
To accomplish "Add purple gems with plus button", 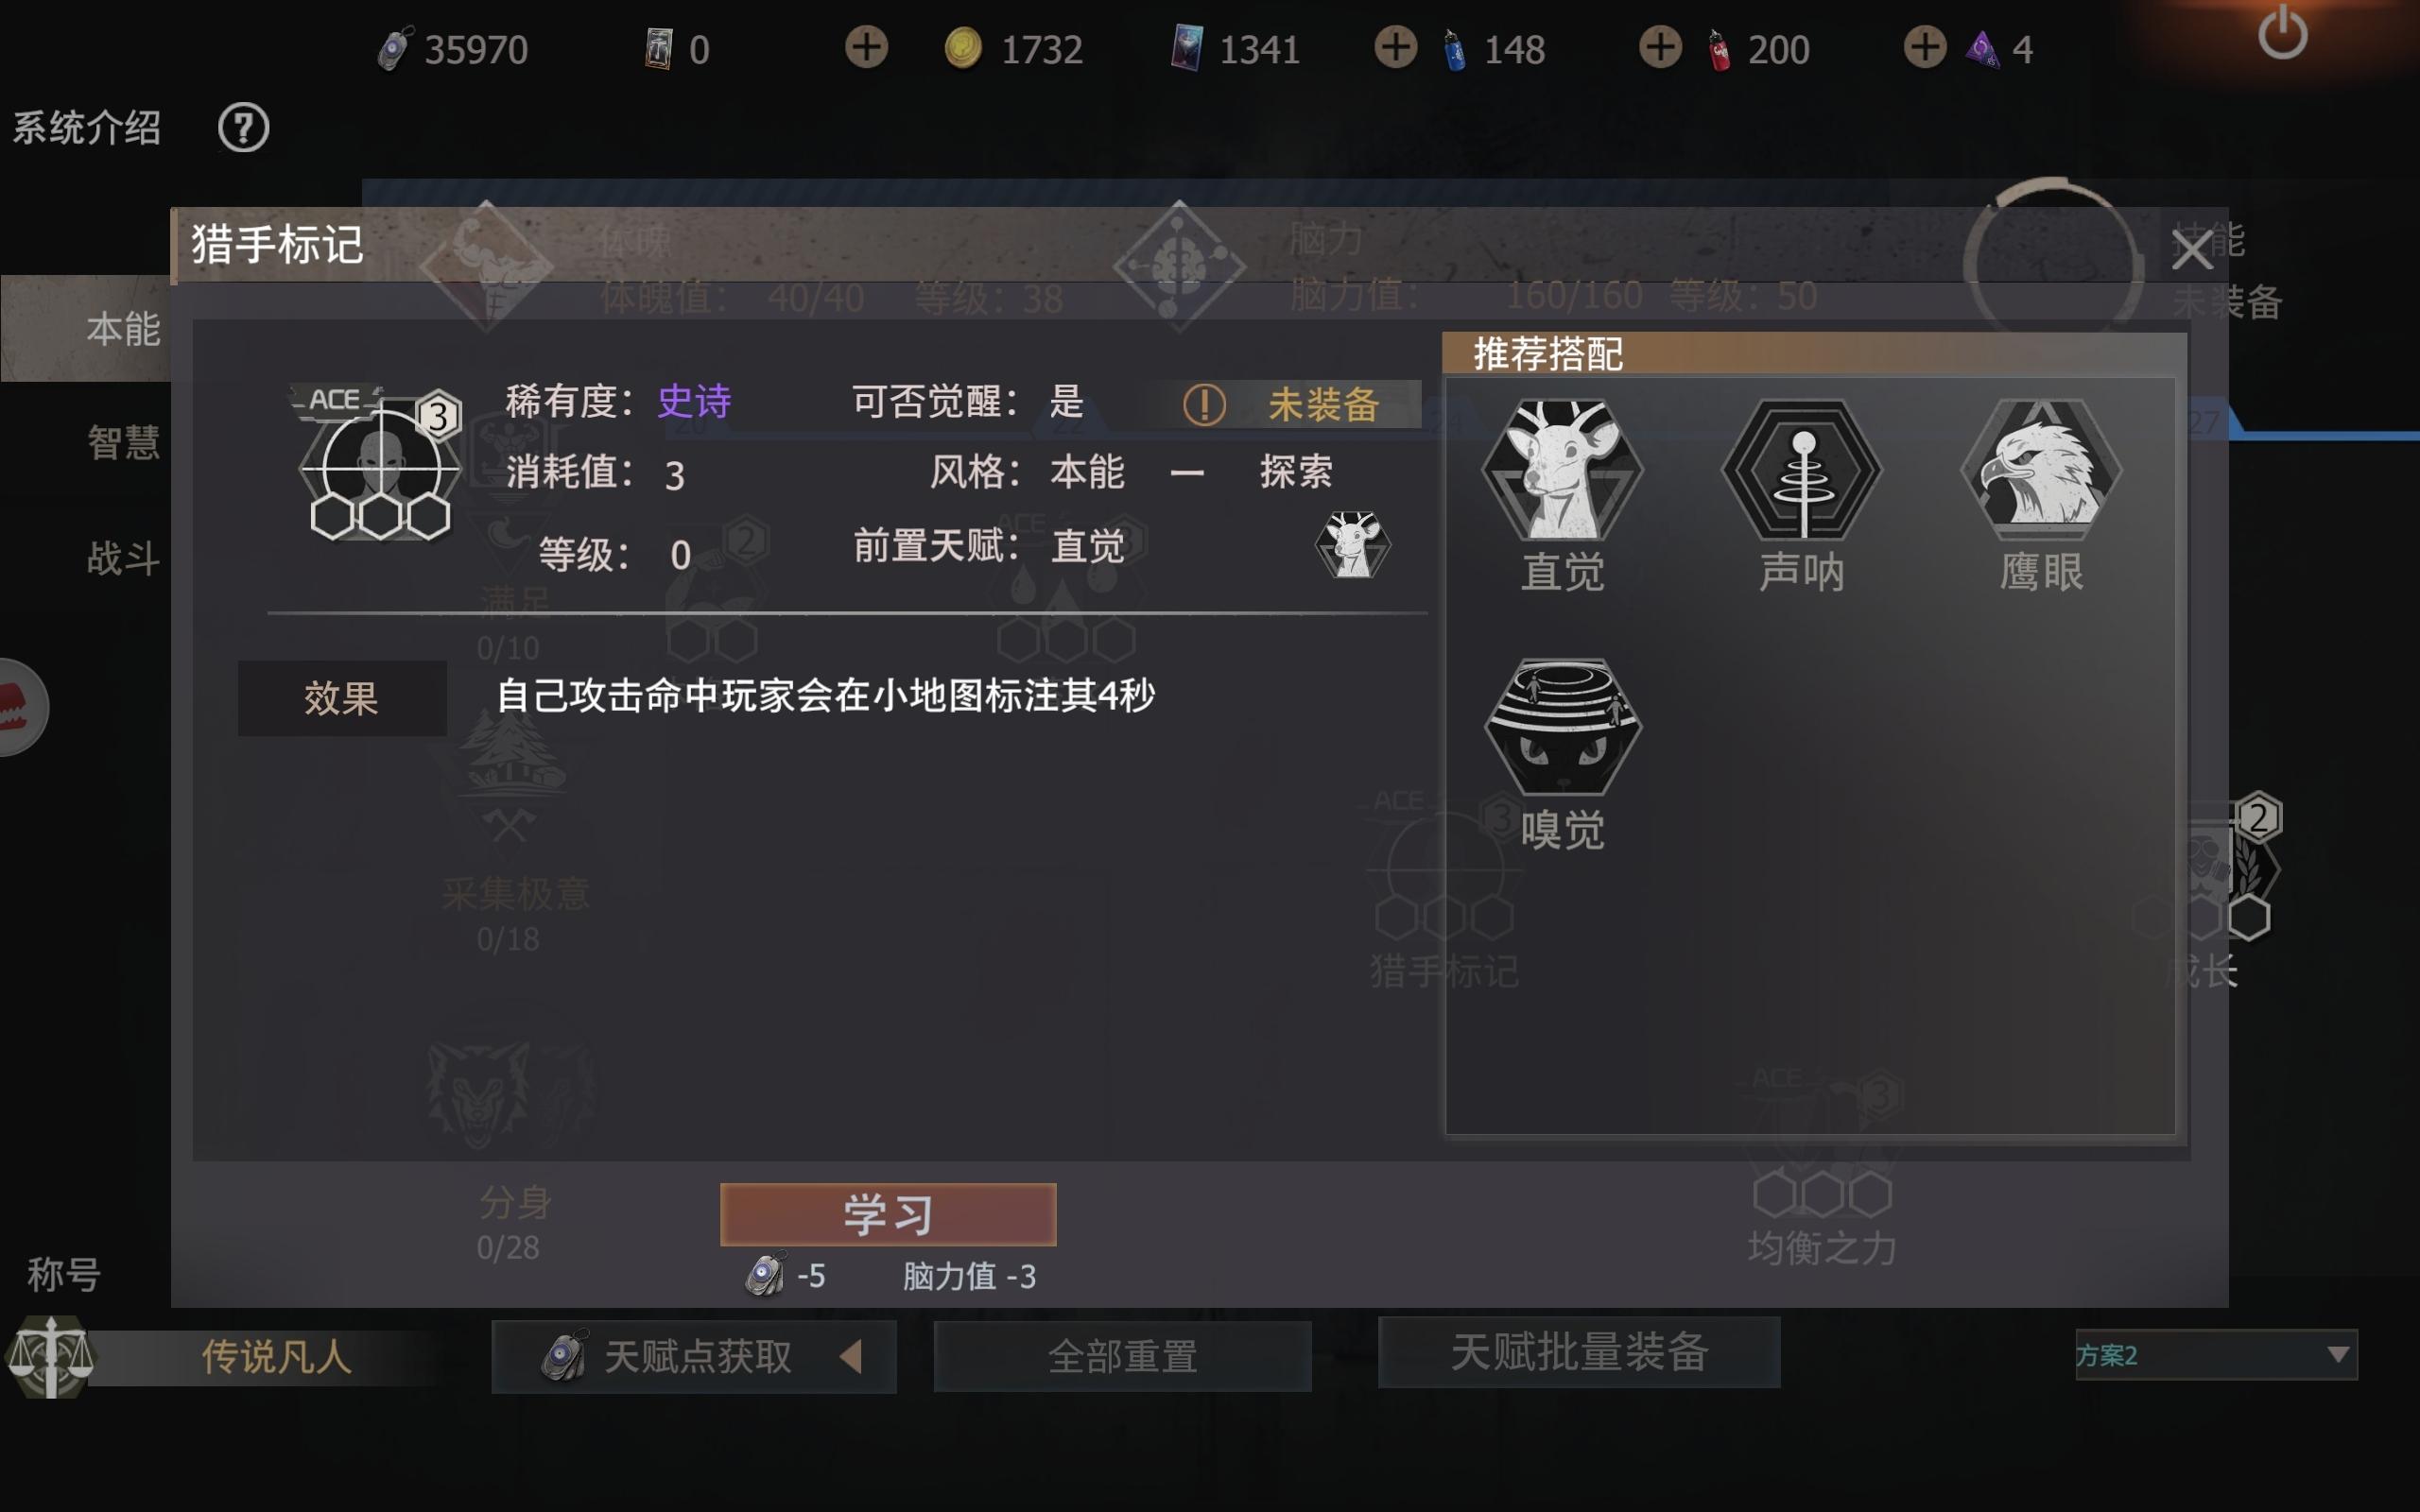I will [1925, 47].
